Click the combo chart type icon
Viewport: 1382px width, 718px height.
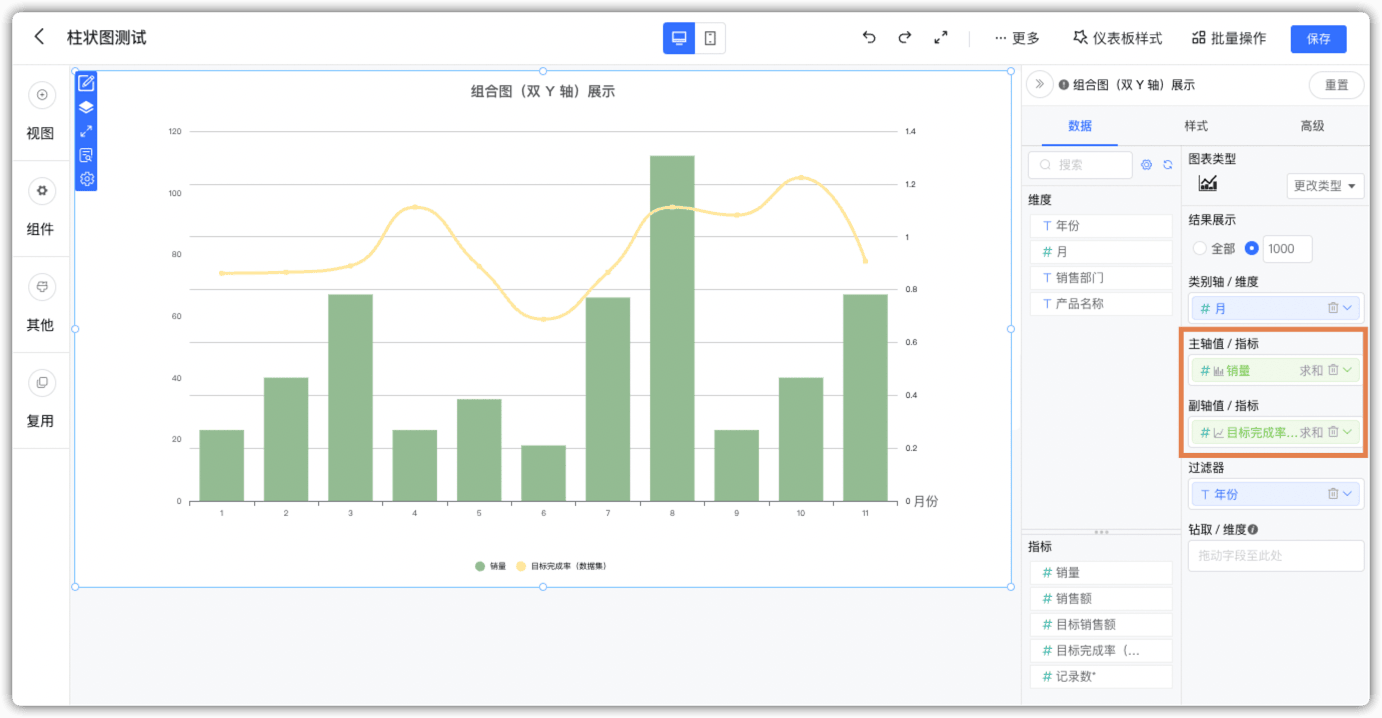(1208, 183)
